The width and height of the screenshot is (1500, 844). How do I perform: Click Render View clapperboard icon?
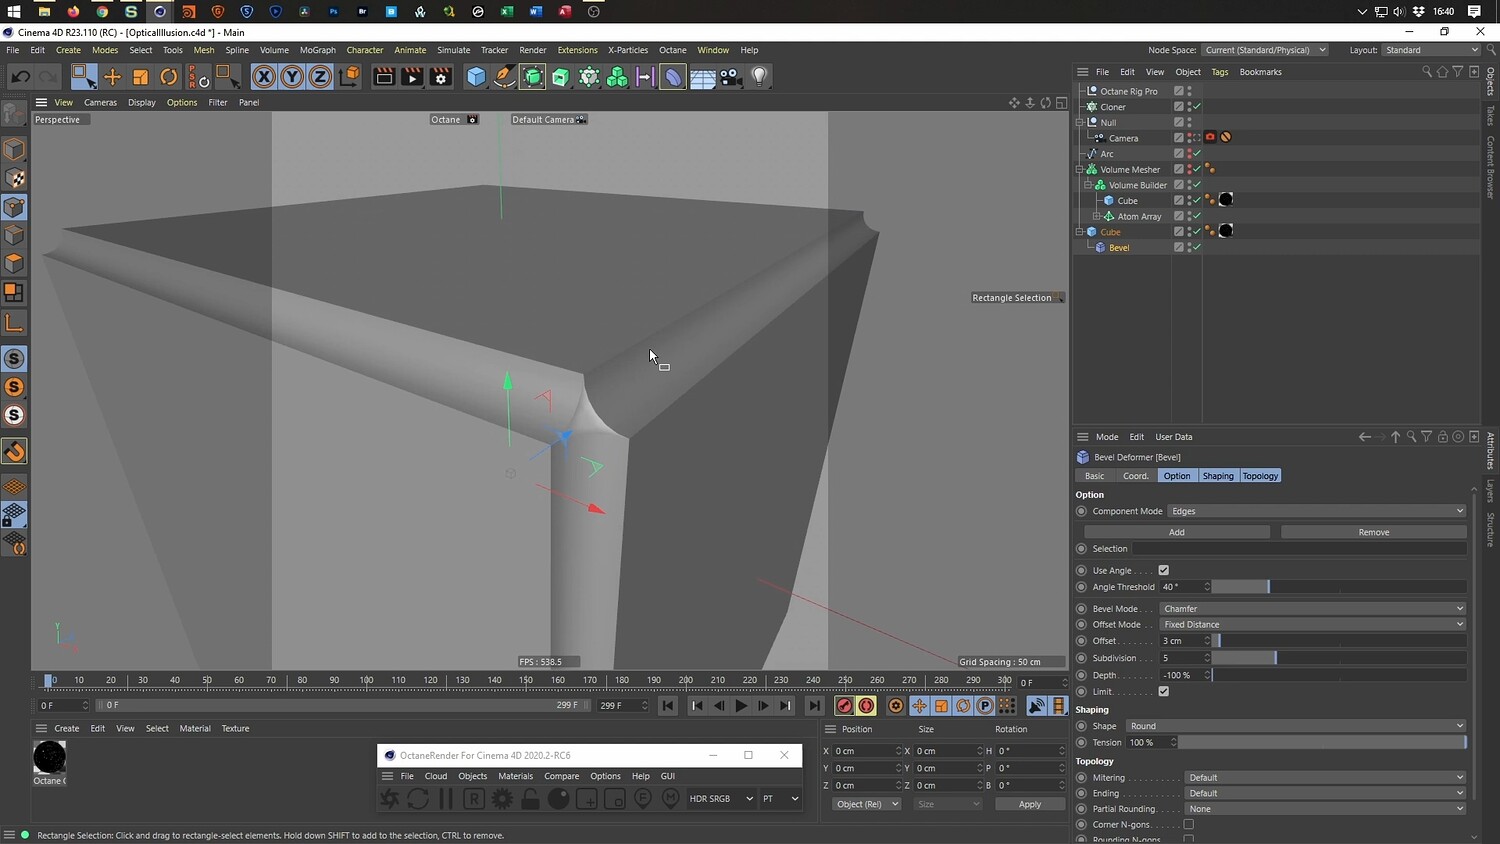[x=384, y=77]
